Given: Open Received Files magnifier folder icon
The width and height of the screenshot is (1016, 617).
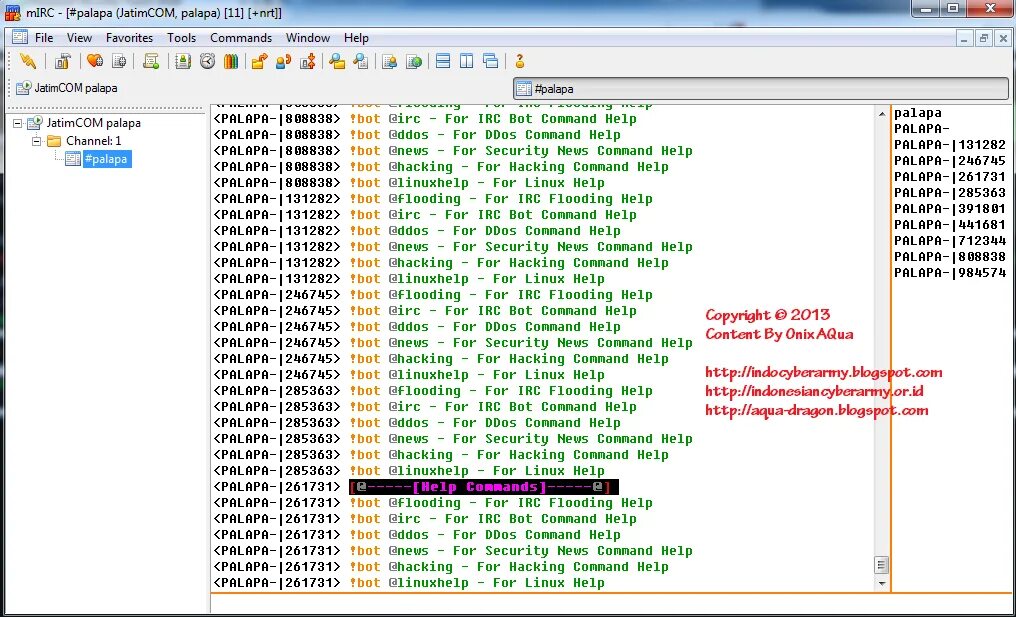Looking at the screenshot, I should (336, 61).
